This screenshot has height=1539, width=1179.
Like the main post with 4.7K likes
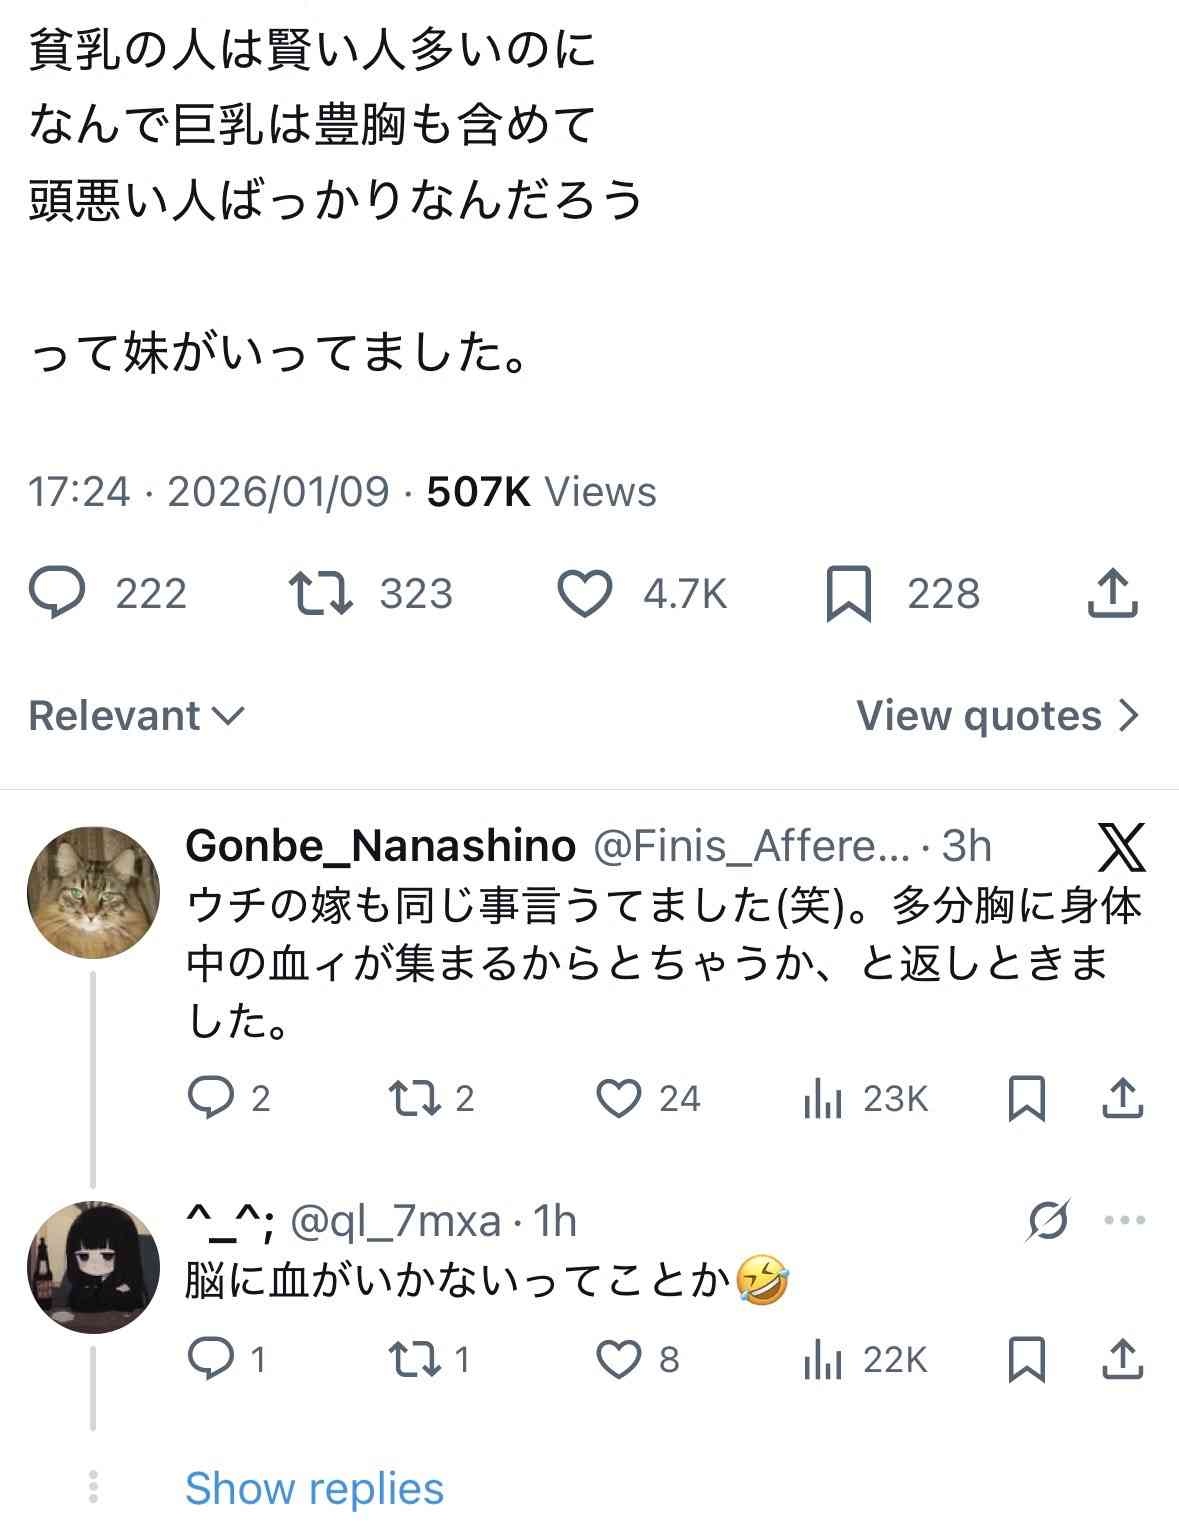(x=584, y=593)
